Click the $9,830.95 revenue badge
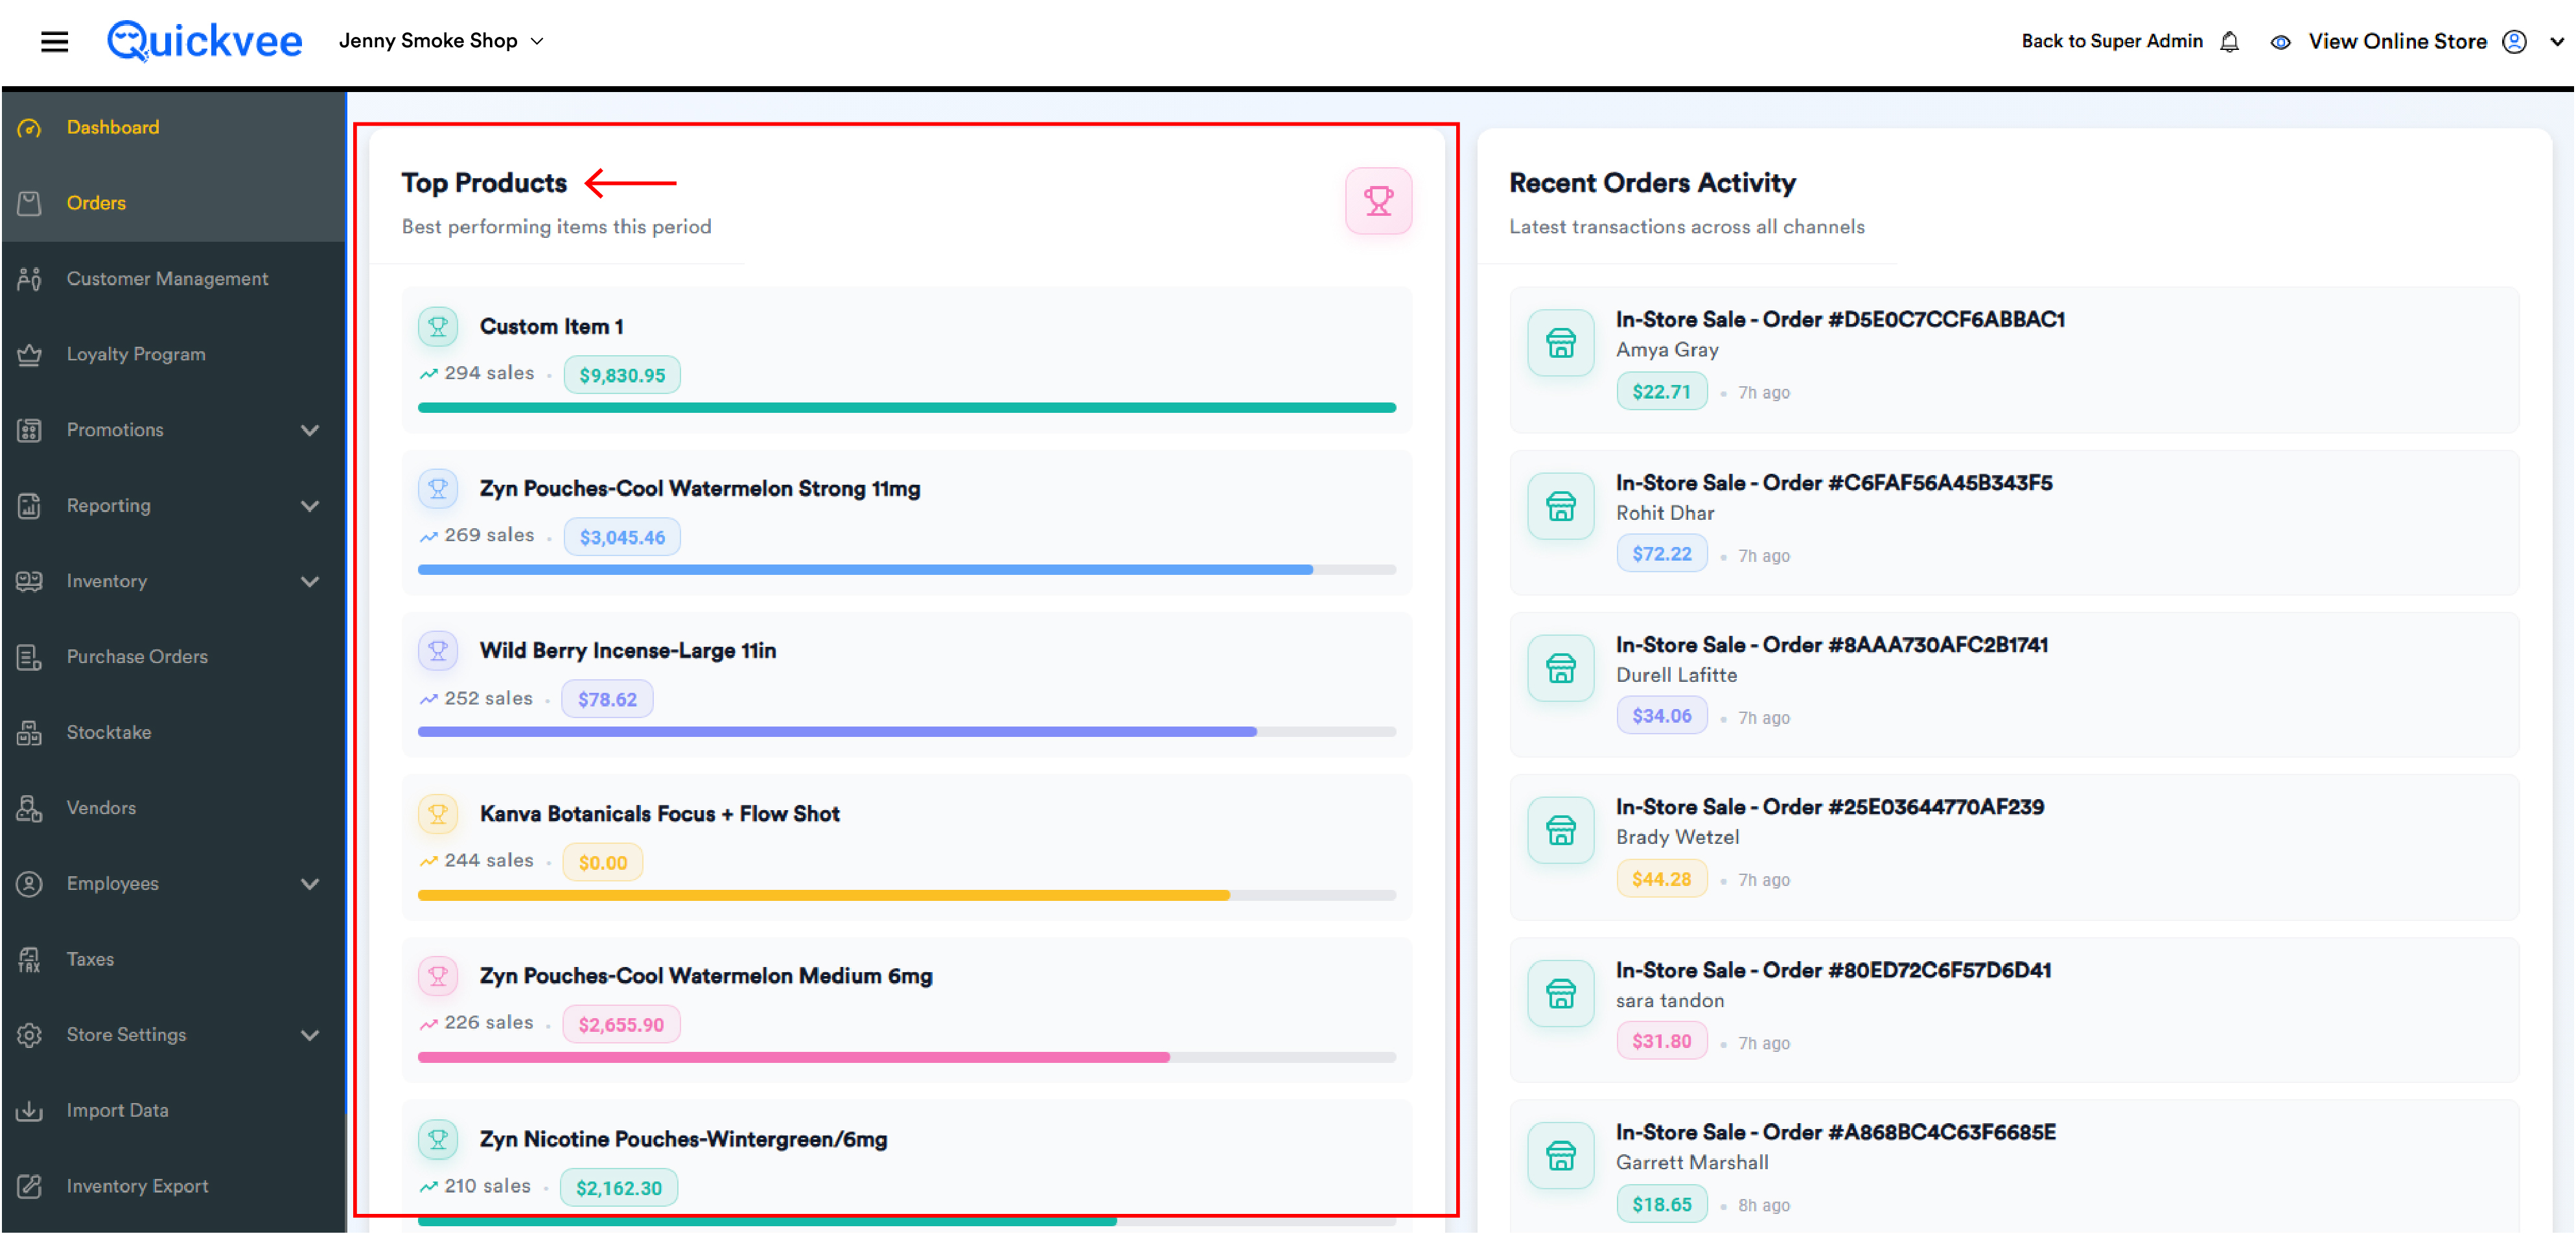This screenshot has height=1234, width=2576. click(x=622, y=375)
